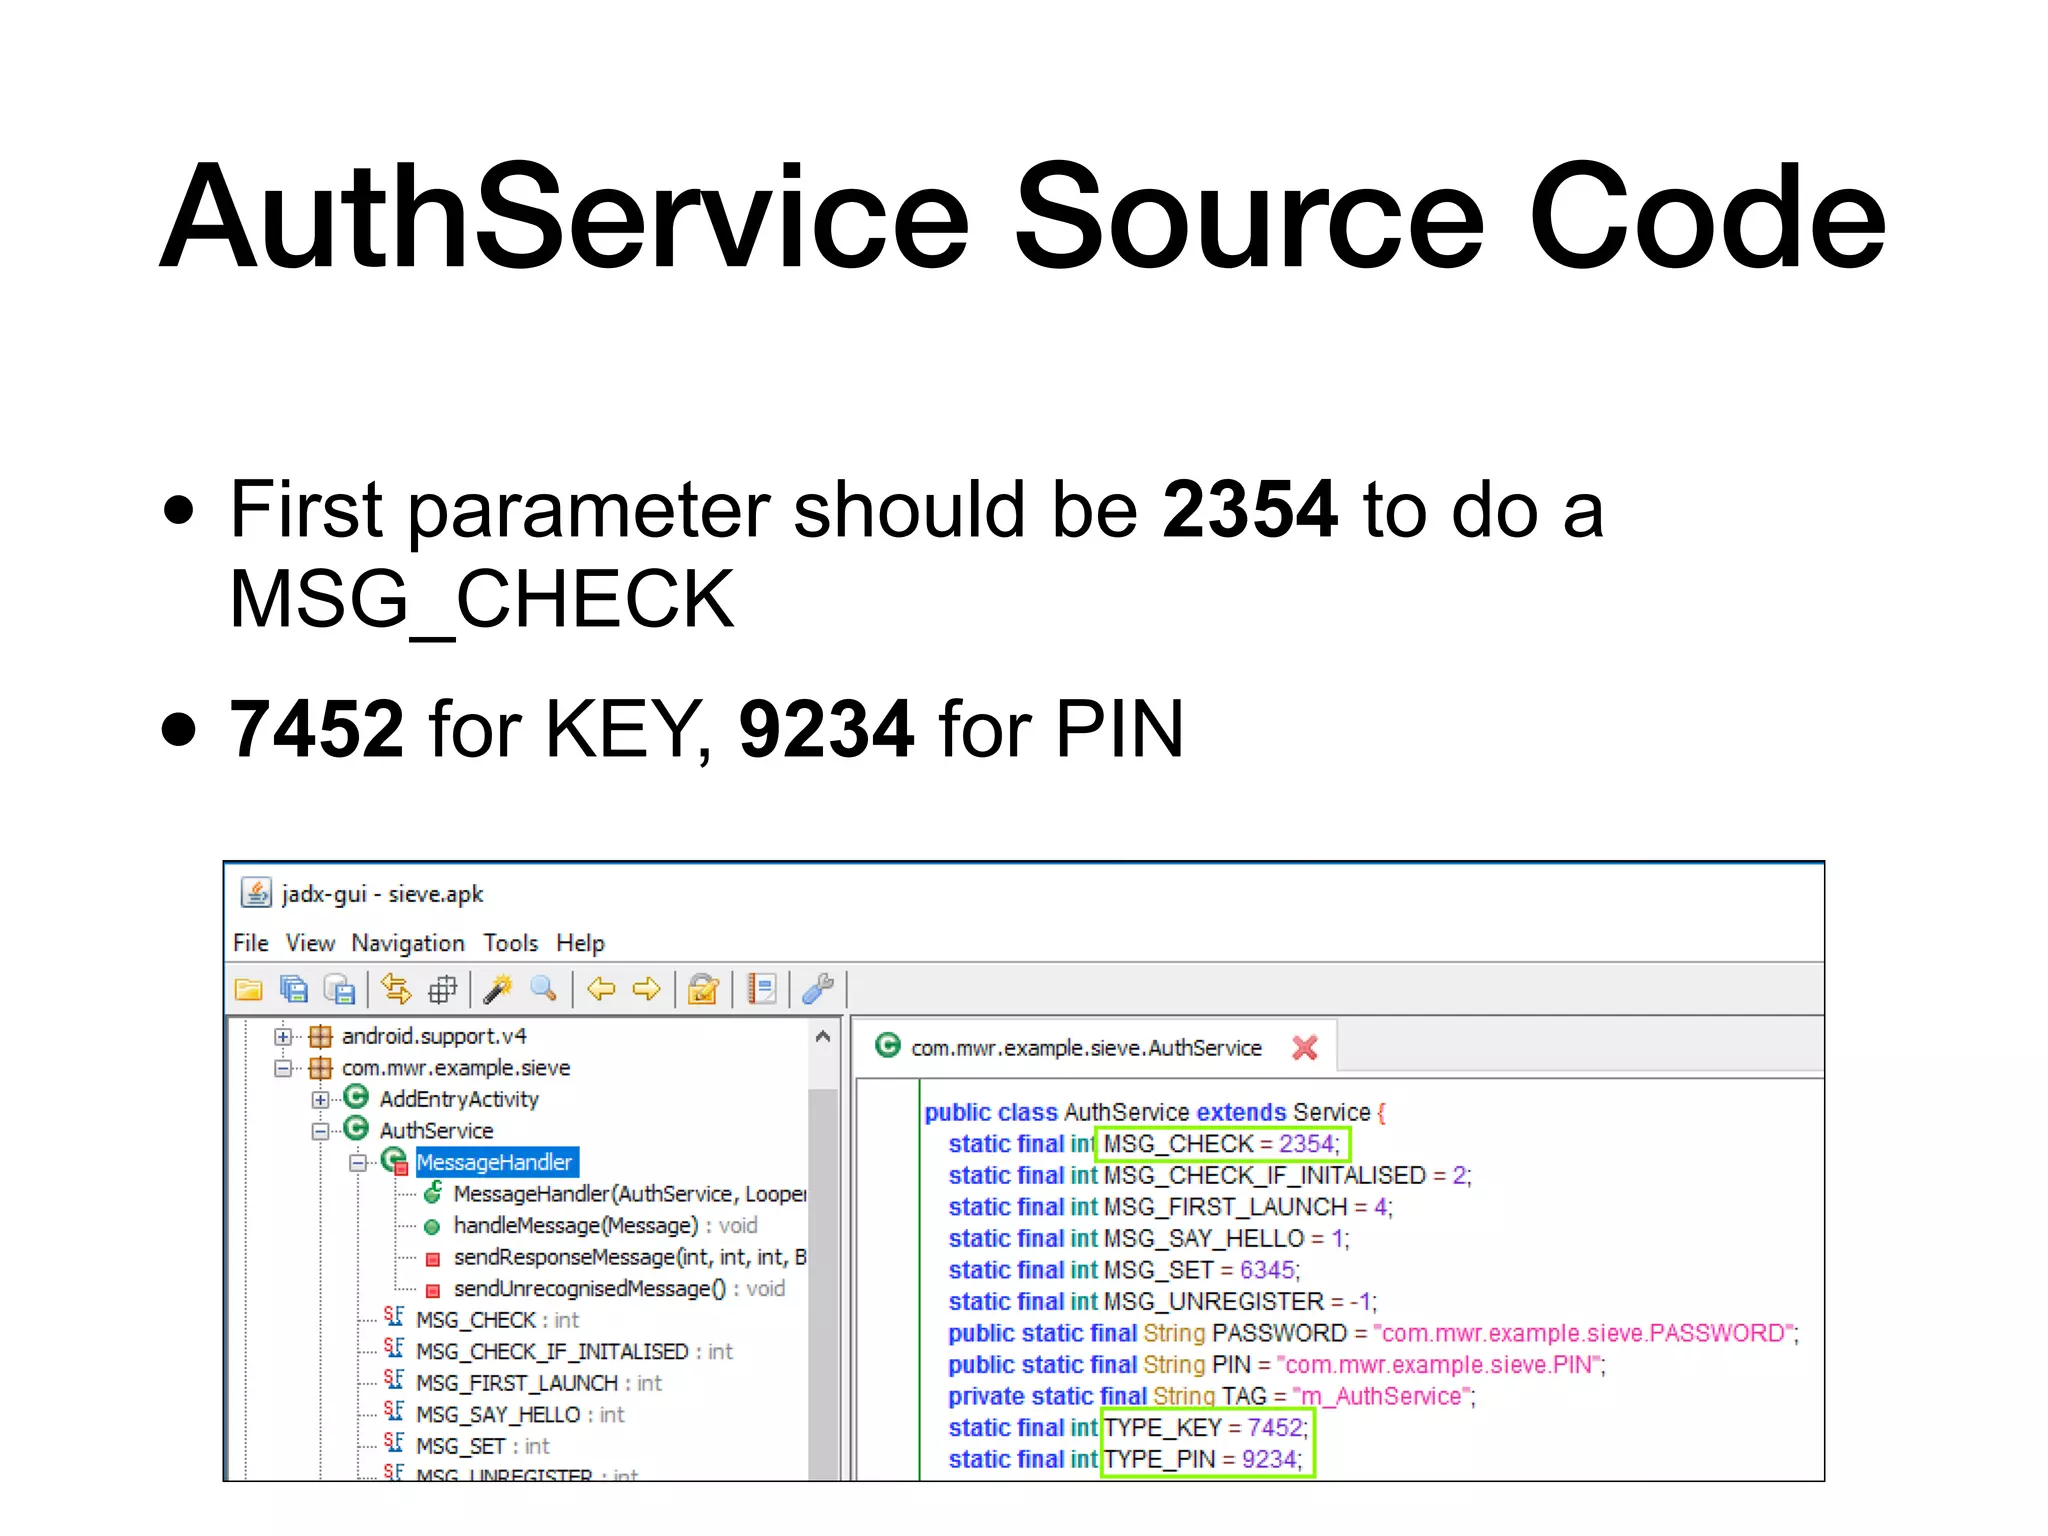
Task: Expand the android.support.v4 package node
Action: coord(283,1037)
